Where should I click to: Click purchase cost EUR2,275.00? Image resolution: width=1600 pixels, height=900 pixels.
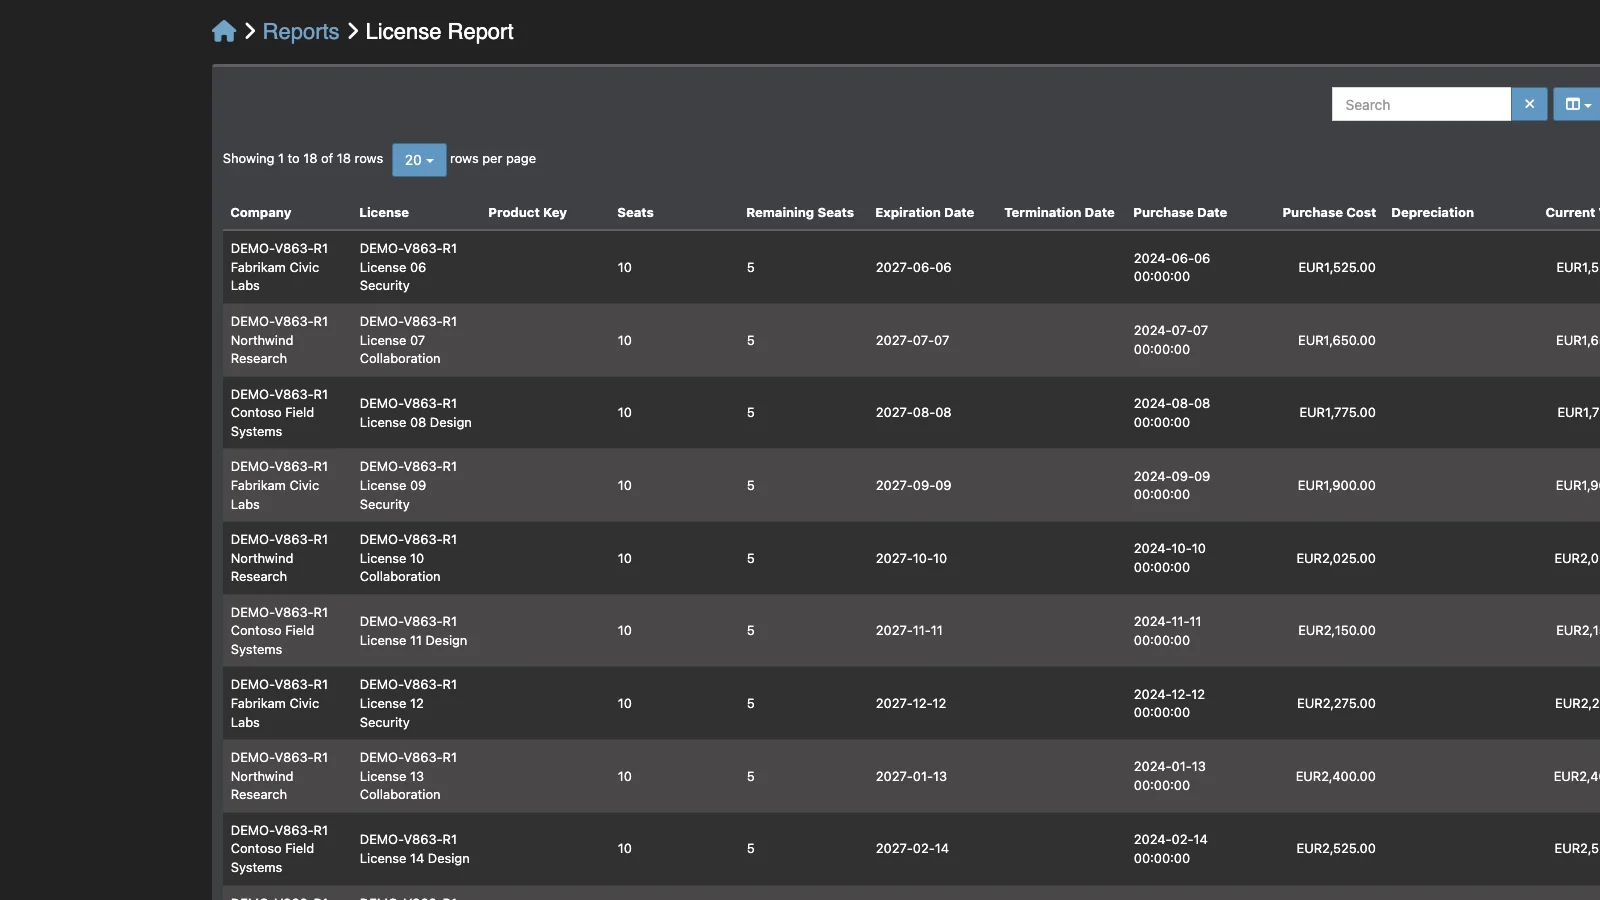pyautogui.click(x=1336, y=704)
